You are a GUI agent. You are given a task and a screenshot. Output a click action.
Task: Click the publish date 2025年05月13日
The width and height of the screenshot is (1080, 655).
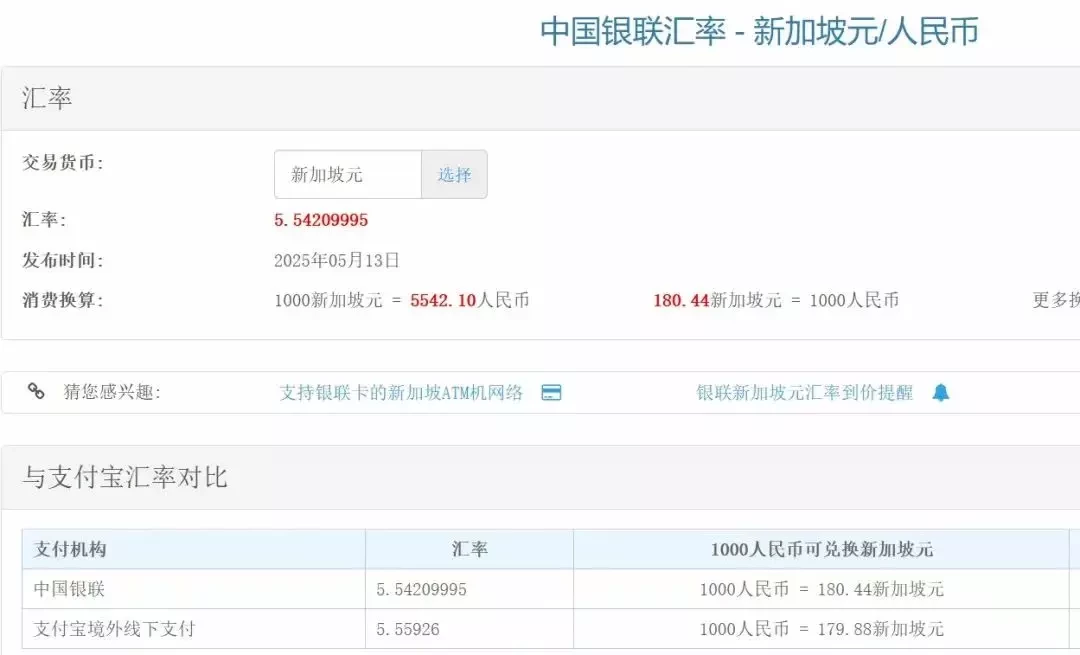[337, 260]
